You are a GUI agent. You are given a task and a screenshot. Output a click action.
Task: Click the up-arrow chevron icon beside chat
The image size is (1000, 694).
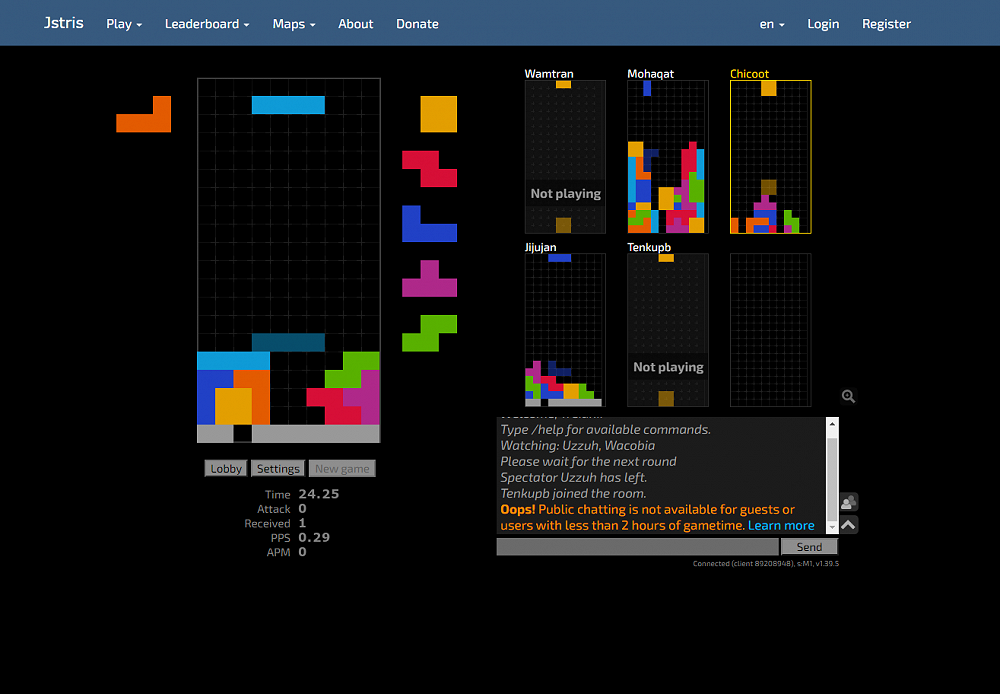(848, 525)
